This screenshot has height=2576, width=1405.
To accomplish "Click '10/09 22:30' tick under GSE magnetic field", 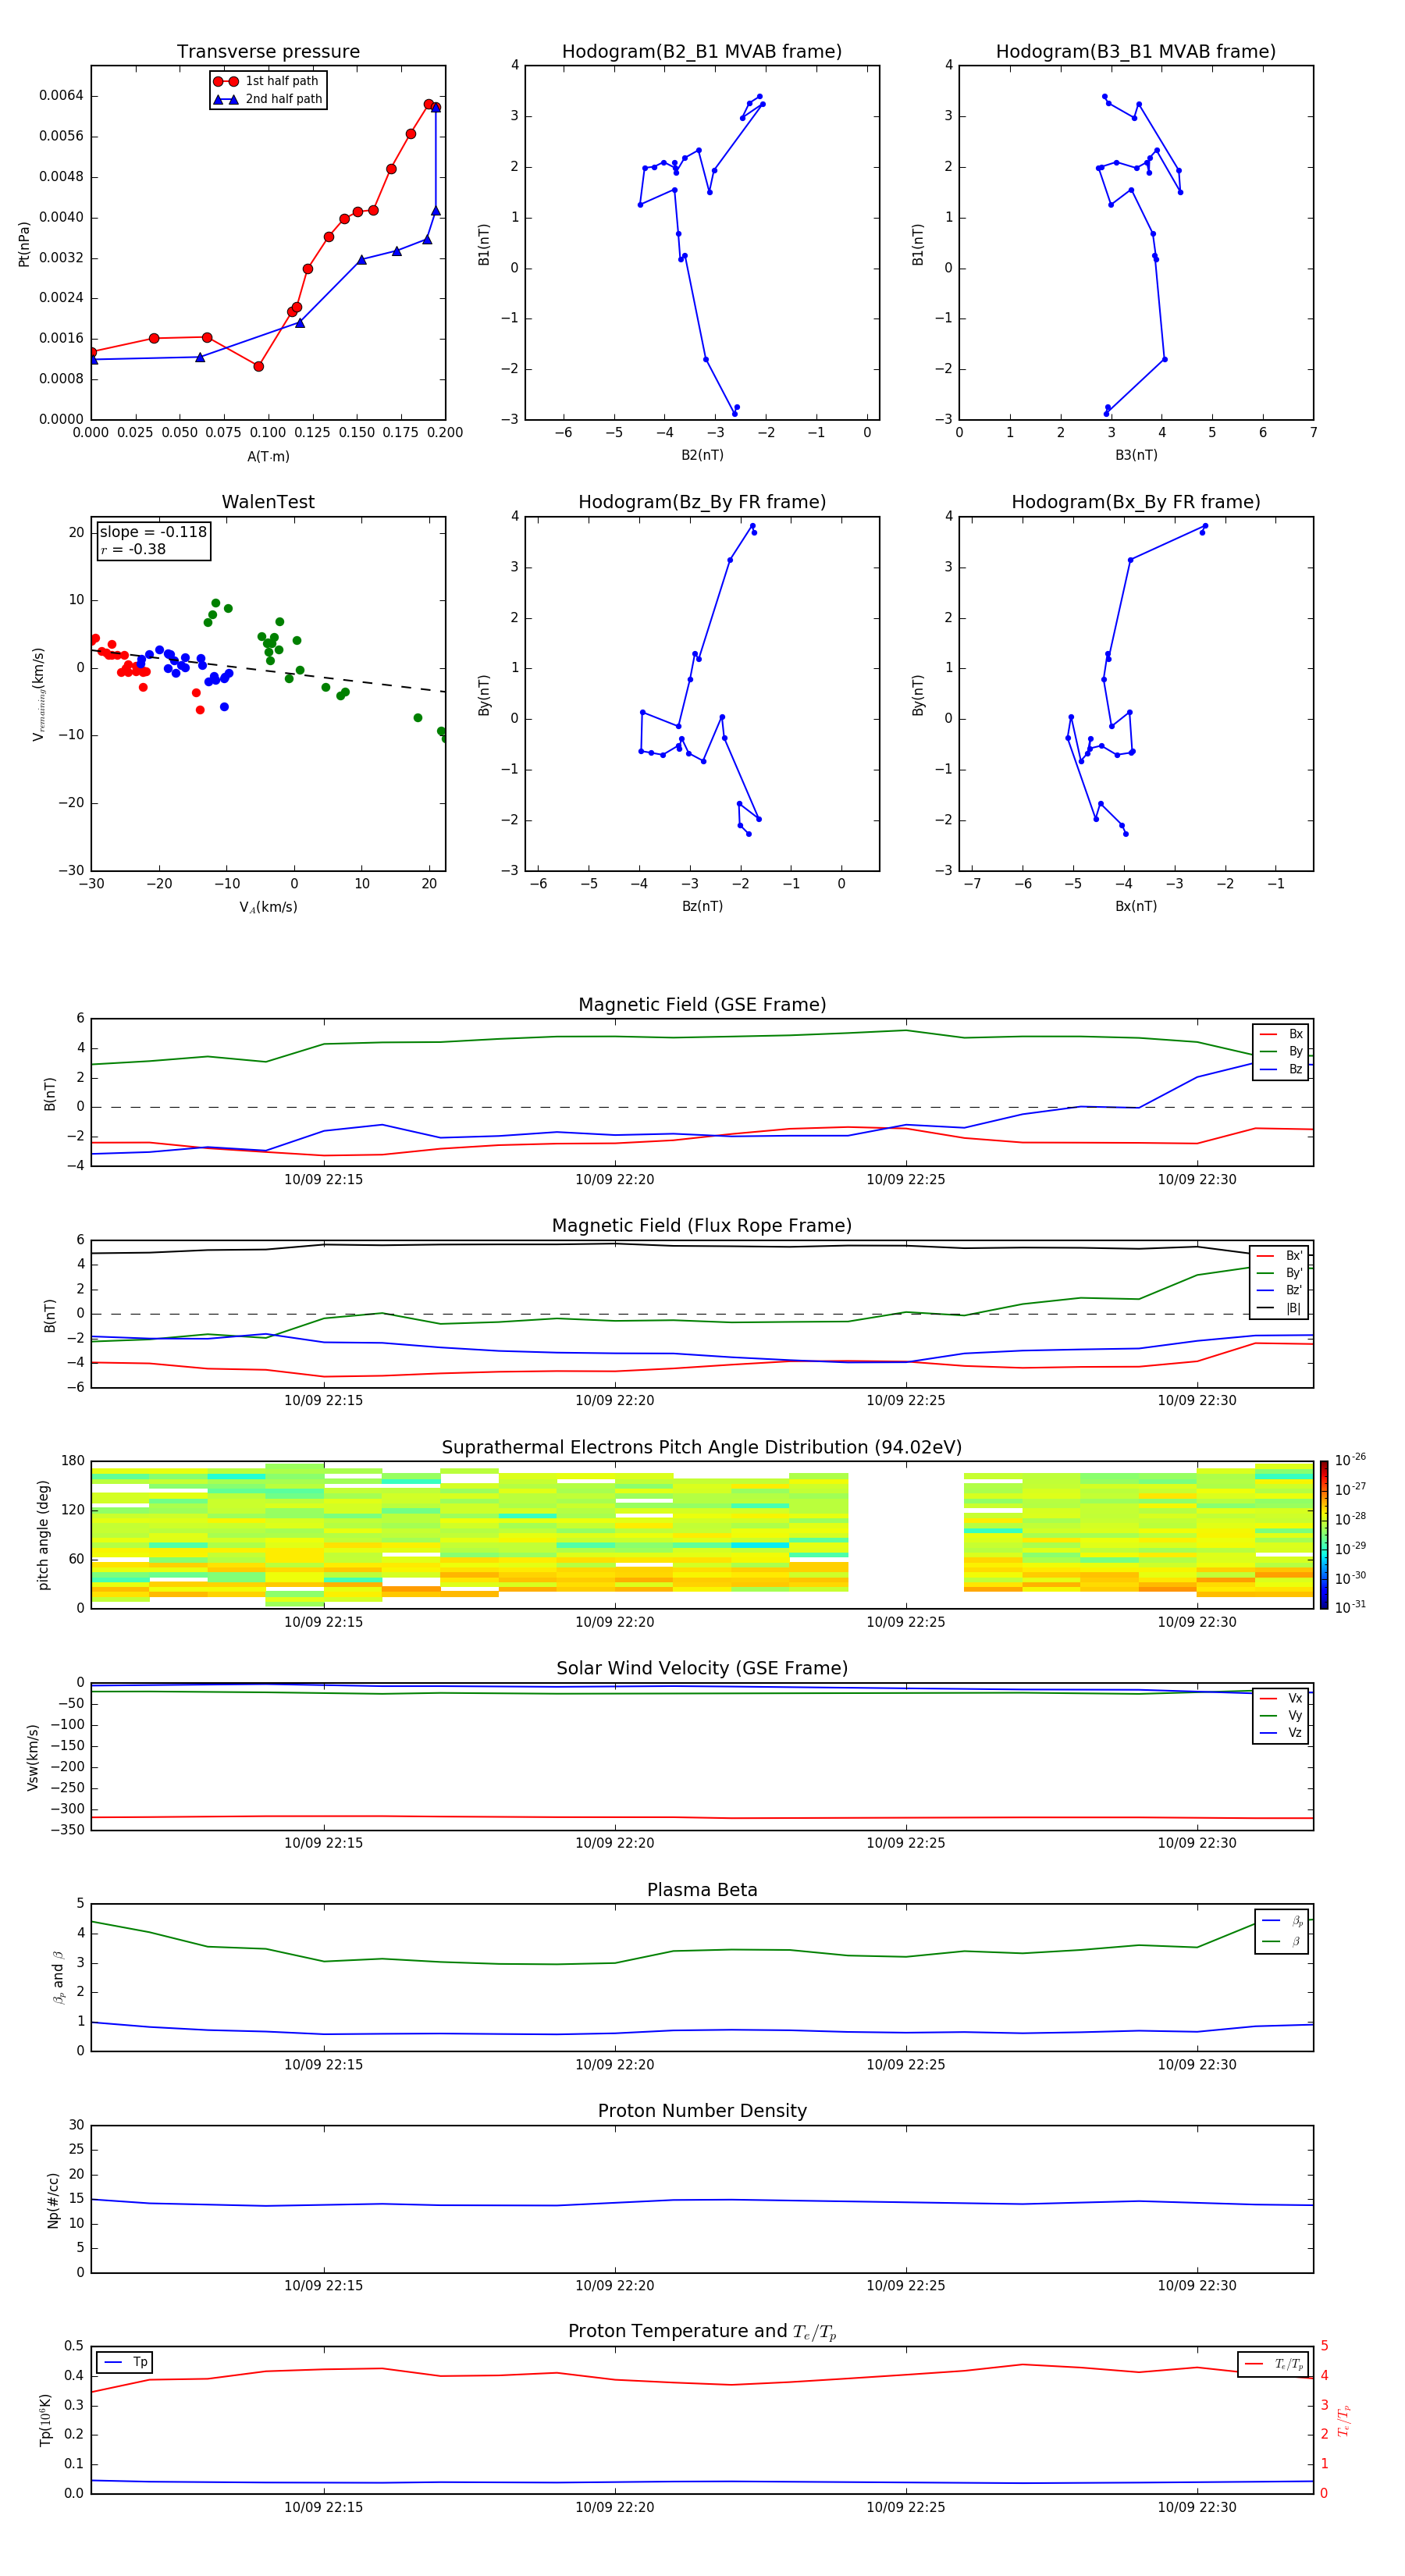I will [1197, 1180].
